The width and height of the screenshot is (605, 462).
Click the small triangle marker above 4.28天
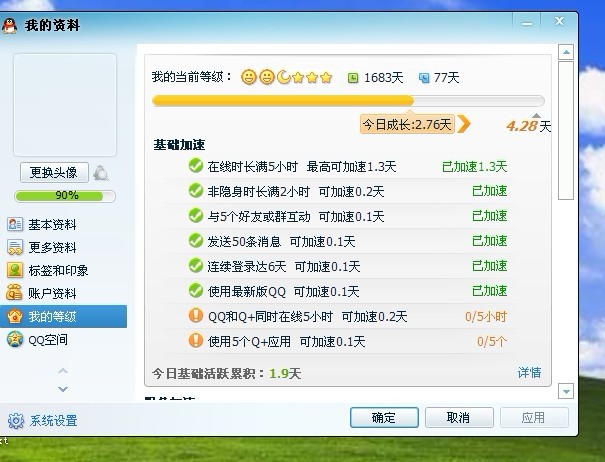[536, 115]
